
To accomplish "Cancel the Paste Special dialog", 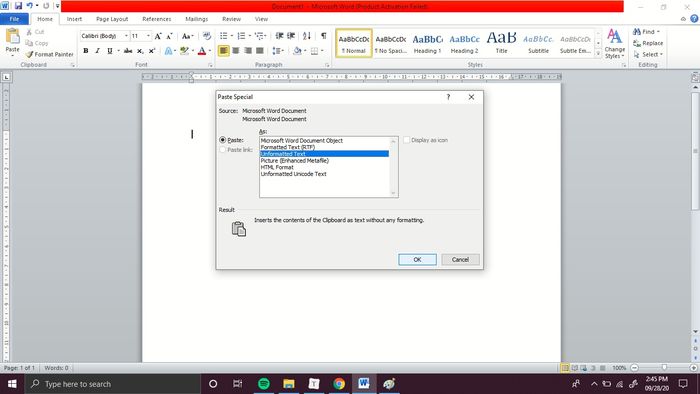I will tap(460, 260).
